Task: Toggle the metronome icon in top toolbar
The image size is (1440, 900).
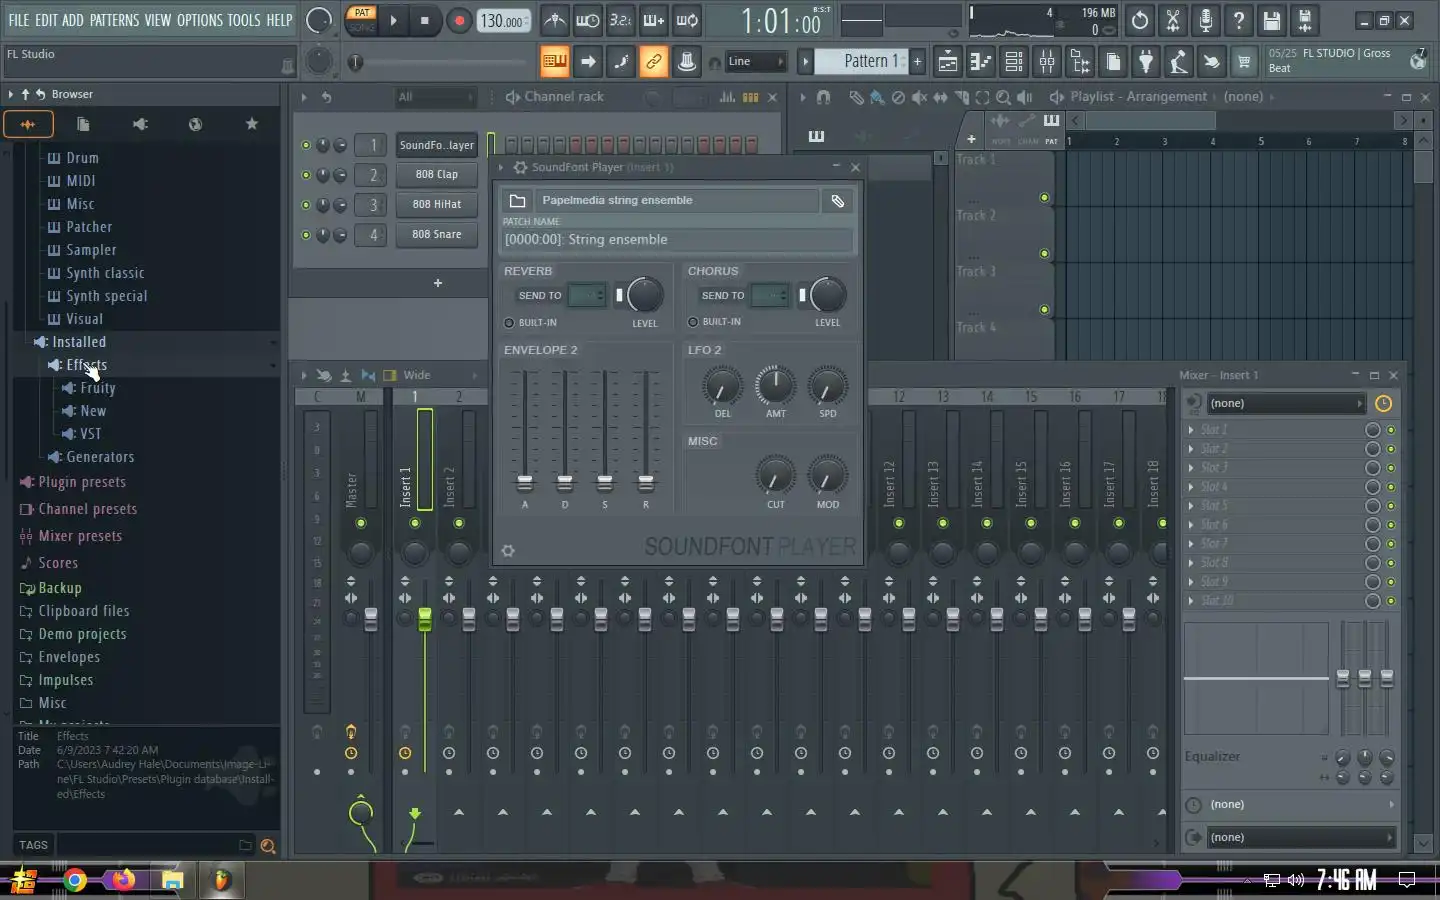Action: click(x=555, y=20)
